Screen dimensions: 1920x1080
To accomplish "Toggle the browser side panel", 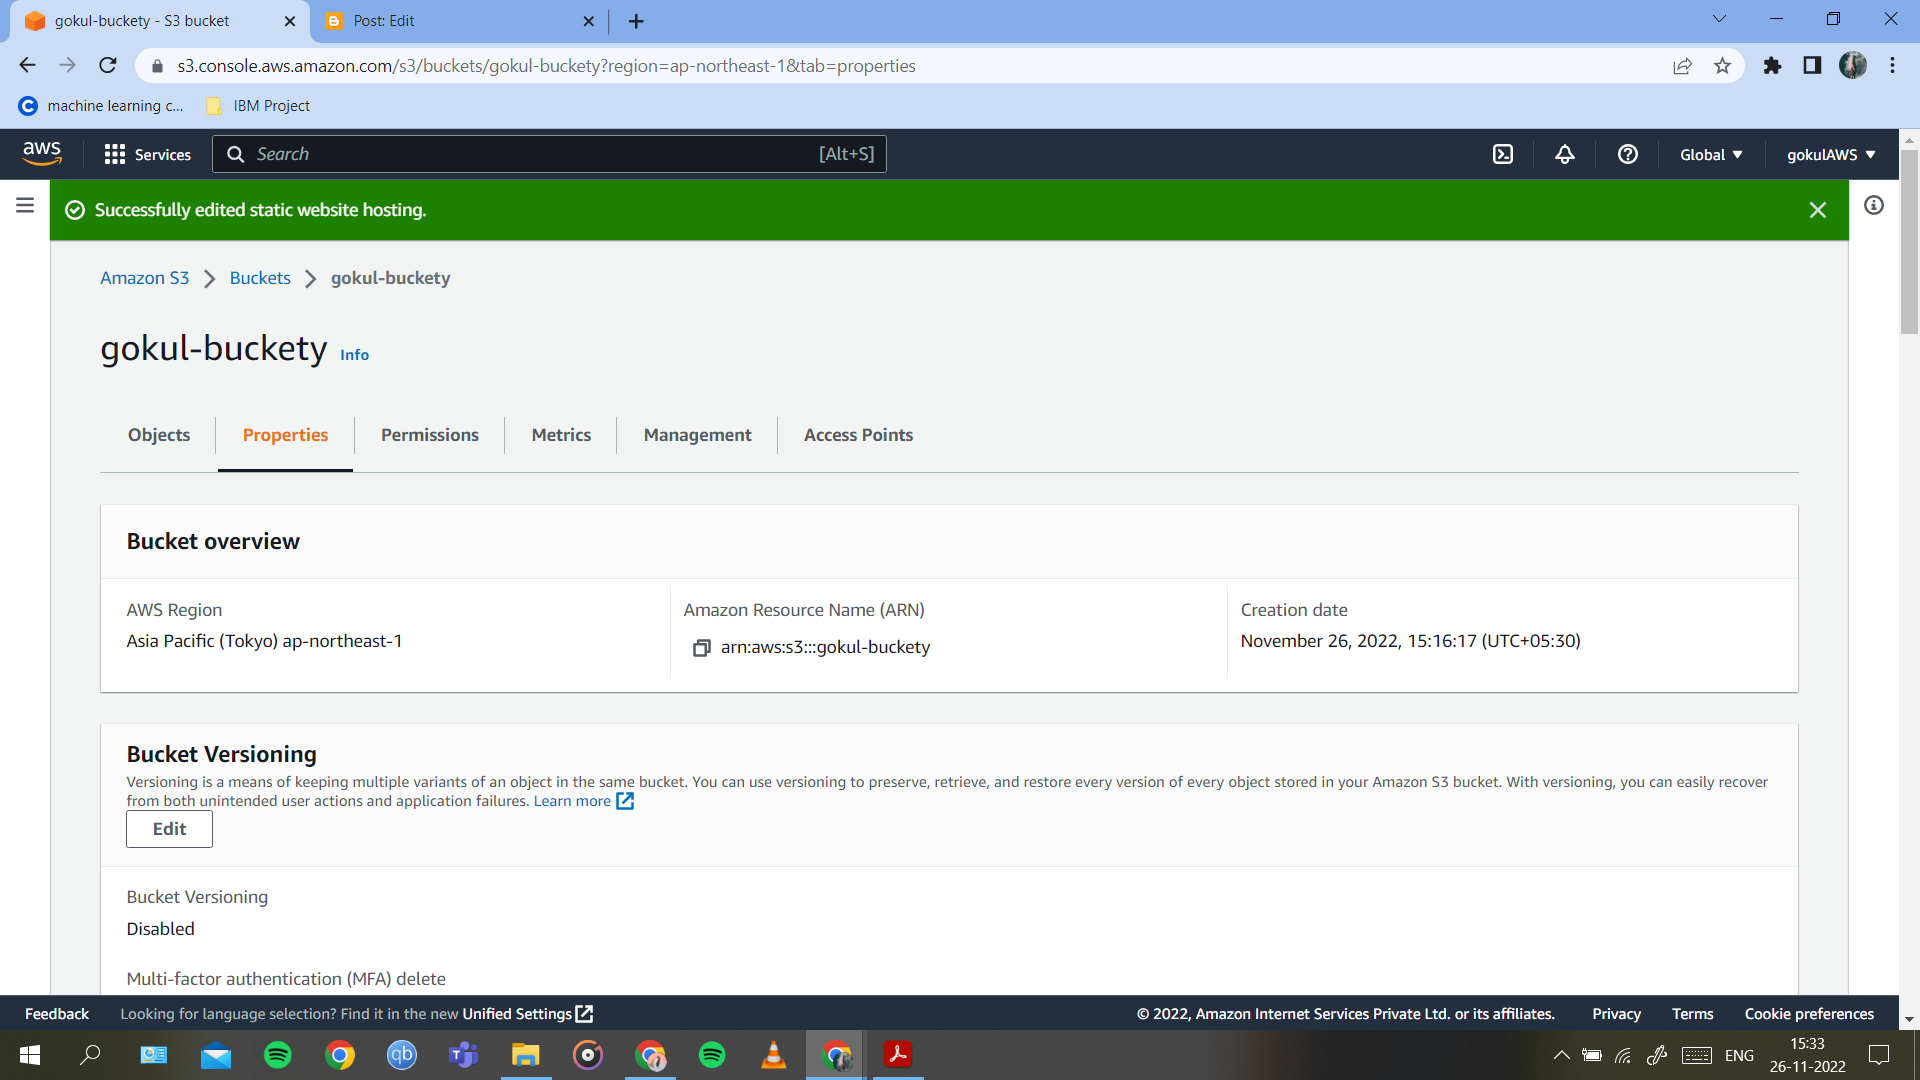I will pyautogui.click(x=1812, y=66).
